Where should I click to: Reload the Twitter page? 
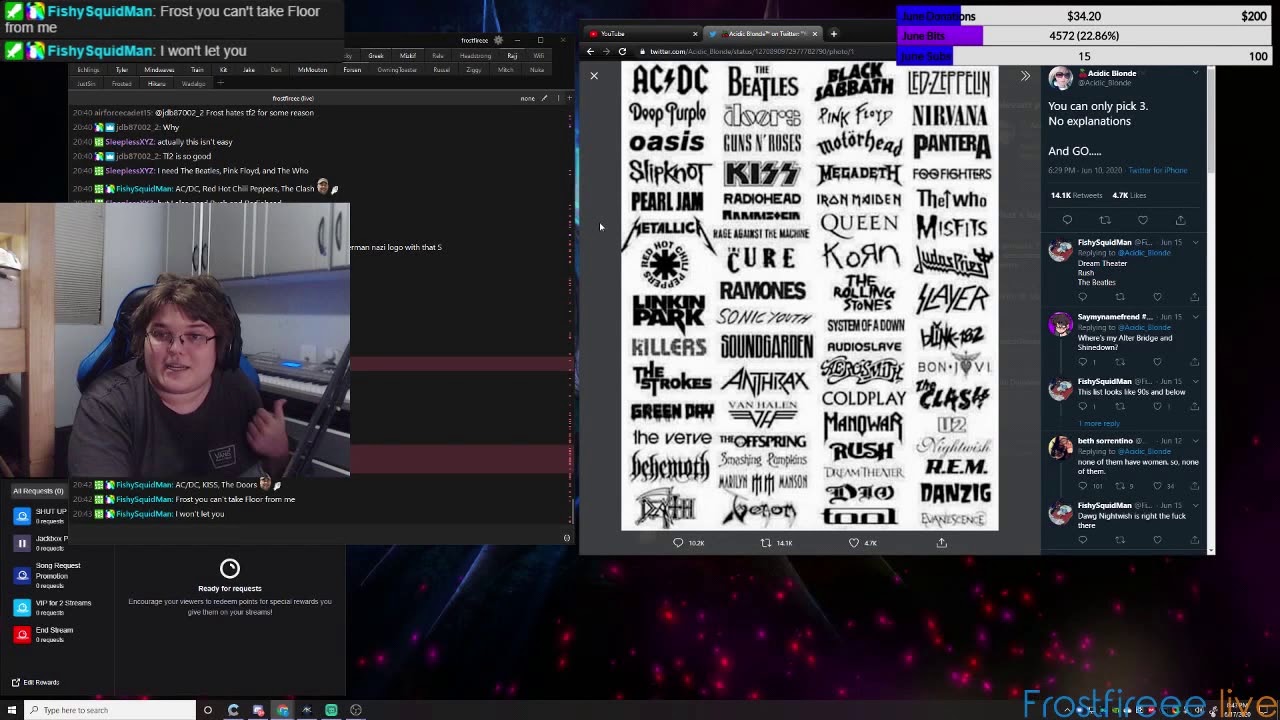click(x=622, y=51)
